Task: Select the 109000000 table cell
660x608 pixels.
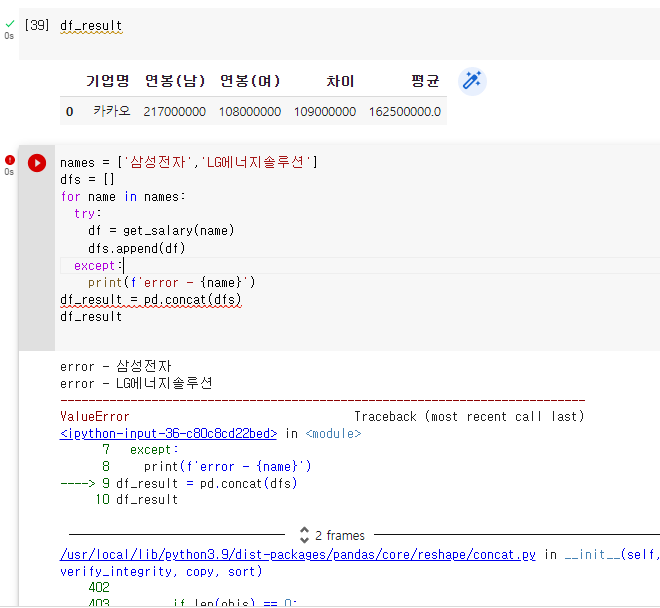Action: [x=325, y=112]
